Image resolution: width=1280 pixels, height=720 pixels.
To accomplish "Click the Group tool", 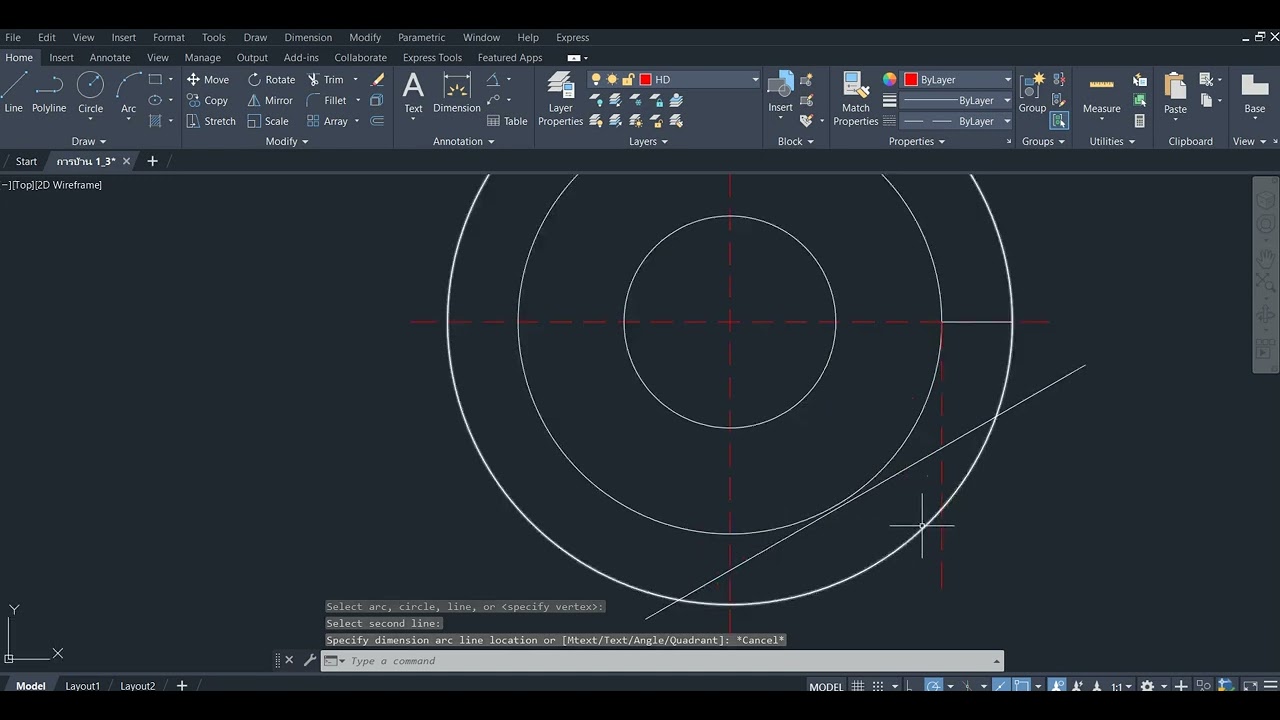I will coord(1032,93).
